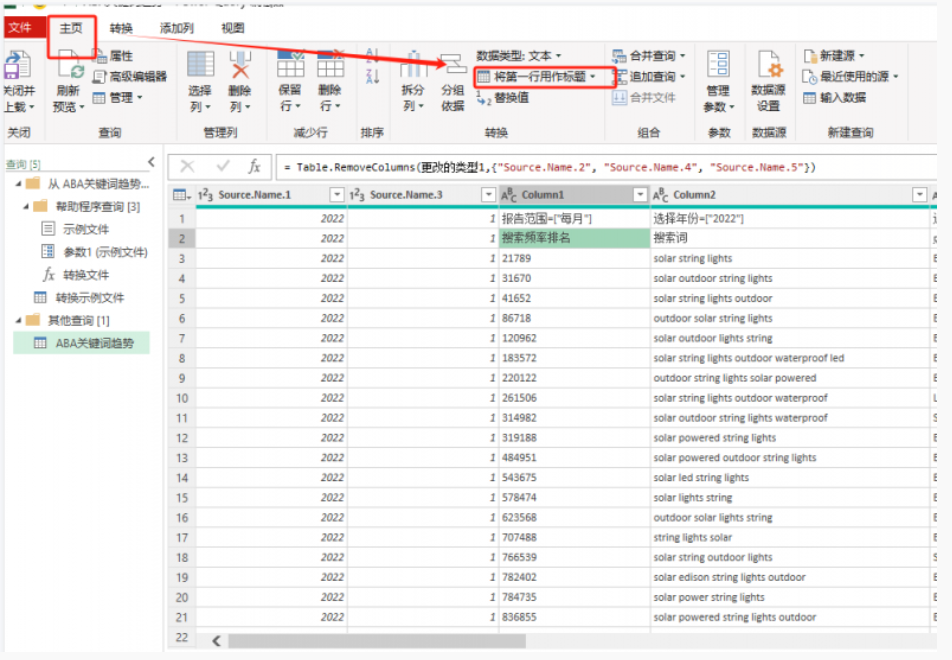
Task: Click the data type icon of Column2
Action: tap(661, 195)
